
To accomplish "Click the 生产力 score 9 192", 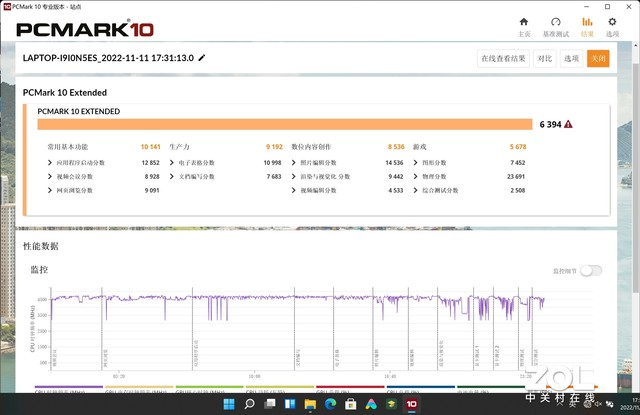I will (274, 147).
